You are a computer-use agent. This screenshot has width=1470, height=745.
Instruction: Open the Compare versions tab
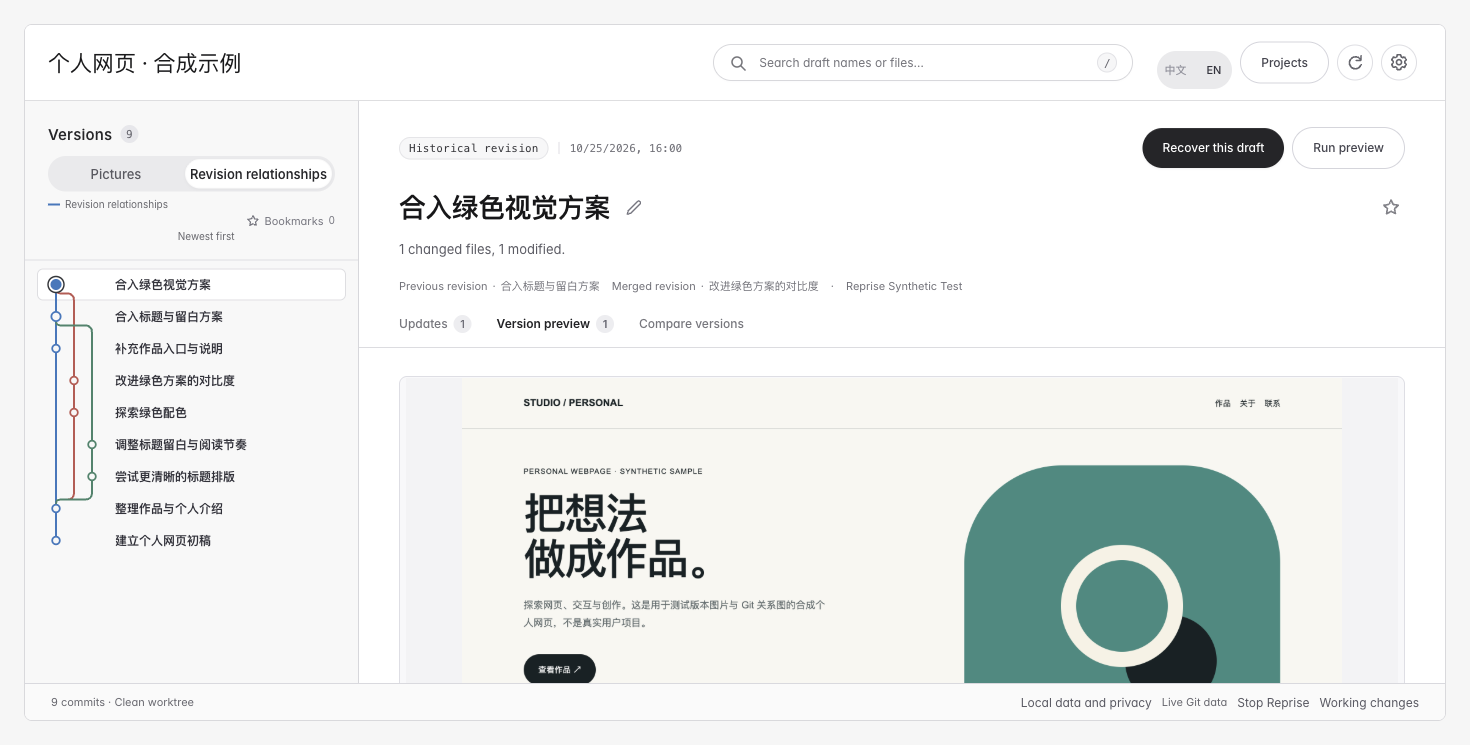coord(691,324)
